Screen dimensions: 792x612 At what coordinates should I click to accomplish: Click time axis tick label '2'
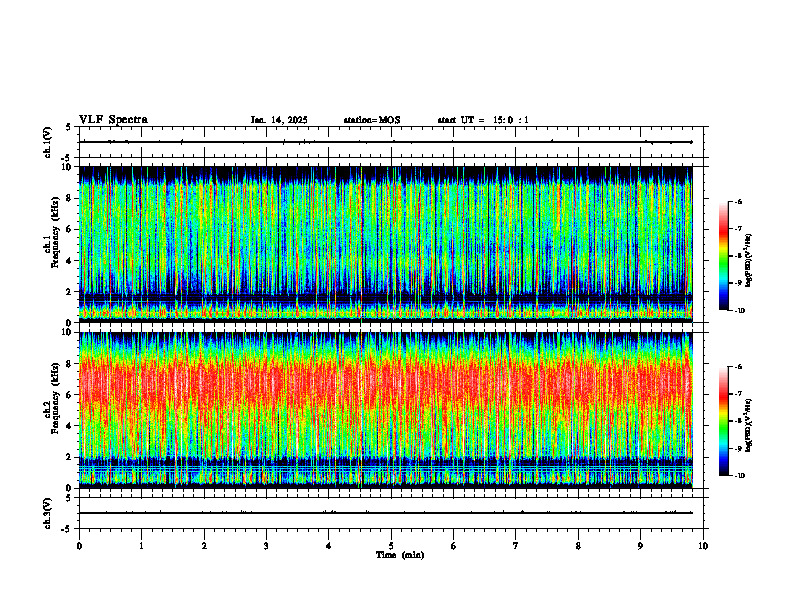click(204, 546)
